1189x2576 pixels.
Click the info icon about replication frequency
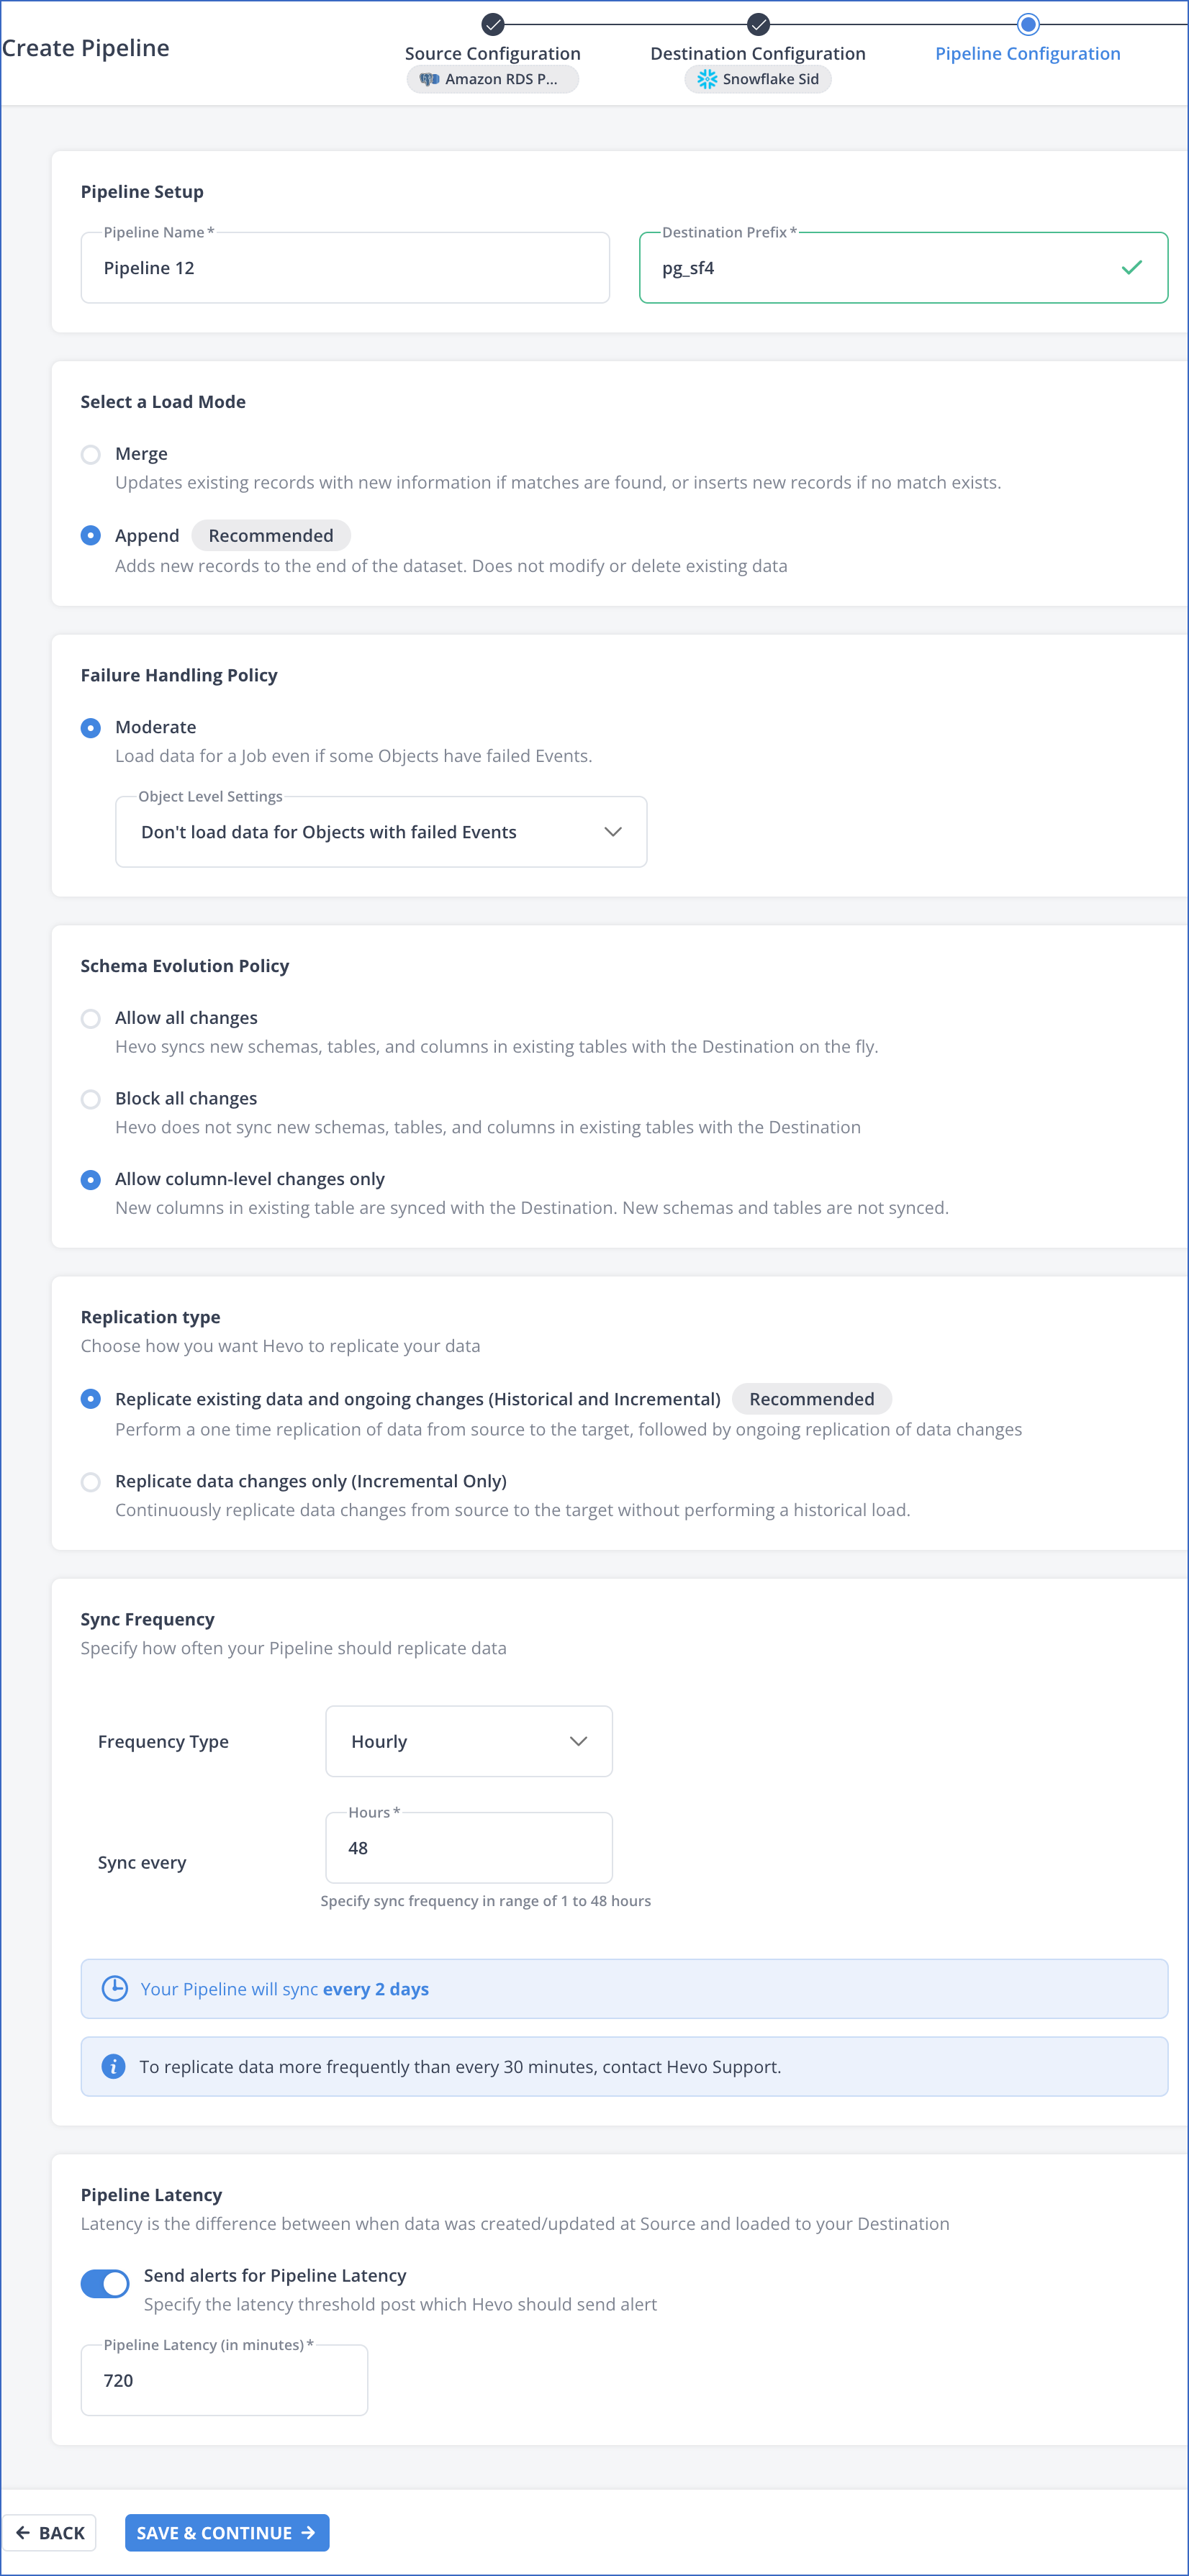click(x=114, y=2067)
